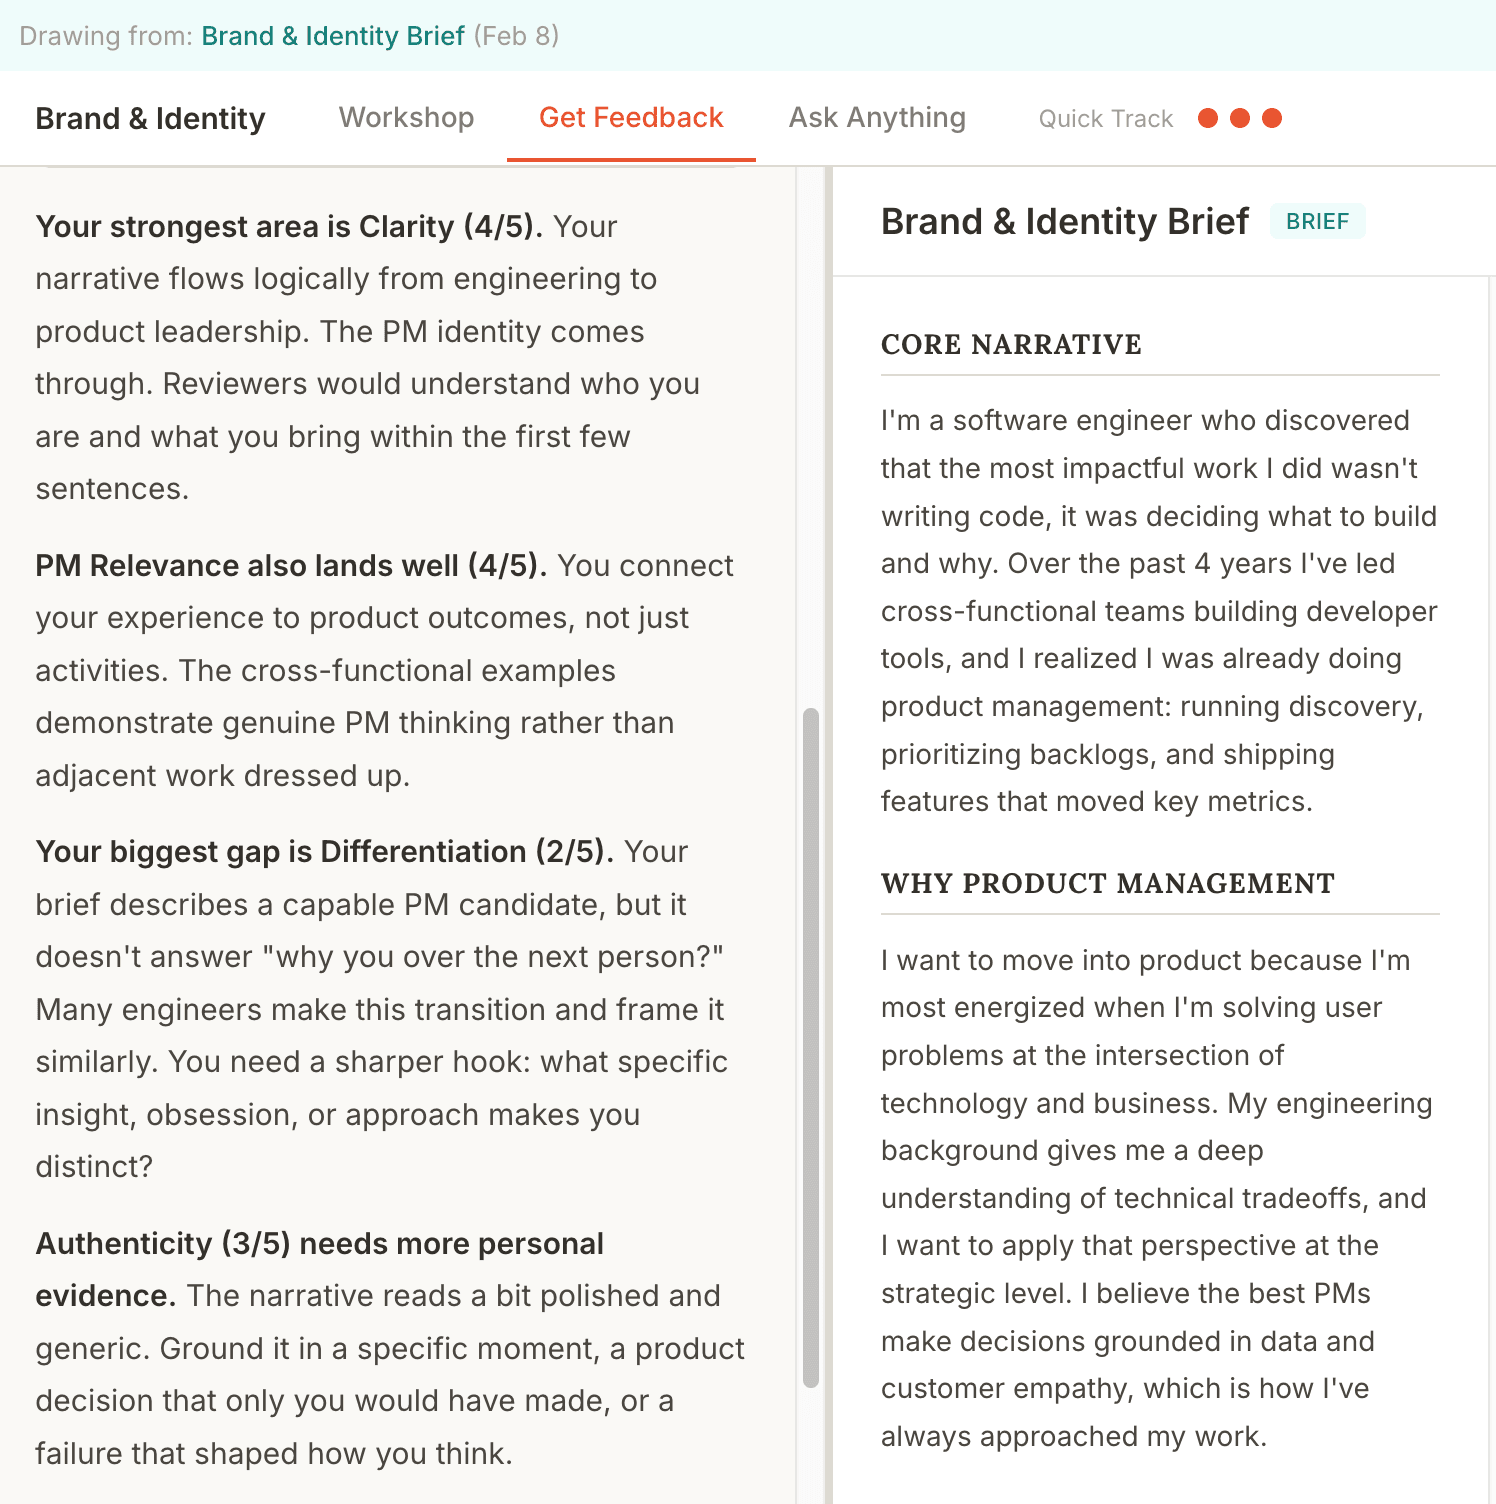Select the Get Feedback tab

631,117
